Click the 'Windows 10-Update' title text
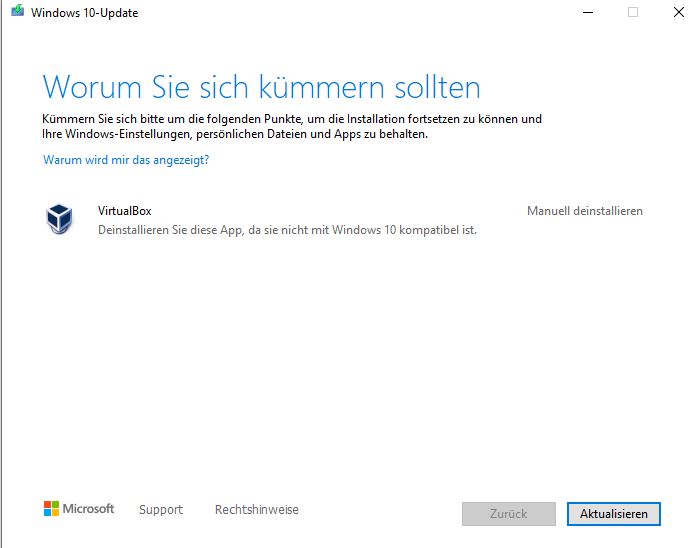Image resolution: width=695 pixels, height=548 pixels. tap(85, 13)
